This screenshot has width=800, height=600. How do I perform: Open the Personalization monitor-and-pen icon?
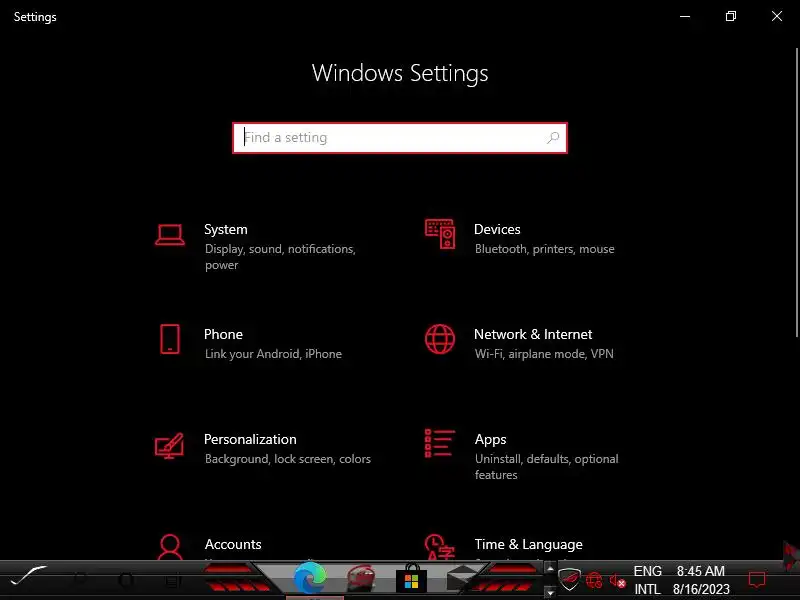[x=169, y=445]
